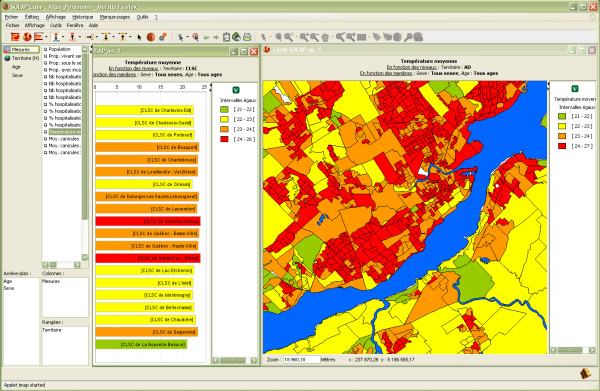Select the highlighted Température measure
Image resolution: width=600 pixels, height=391 pixels.
65,132
